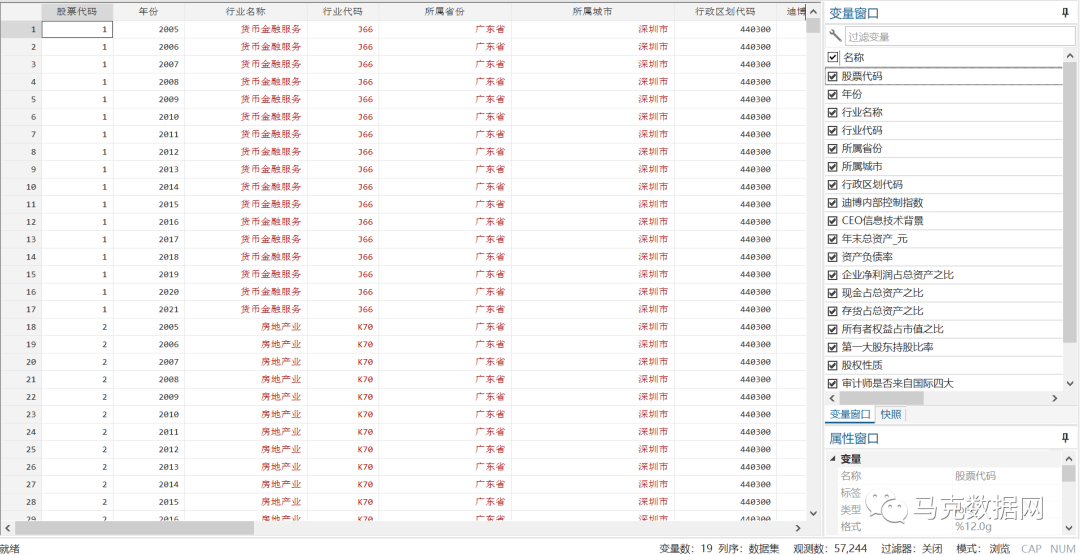Uncheck the 所属城市 variable
The width and height of the screenshot is (1080, 555).
coord(833,167)
